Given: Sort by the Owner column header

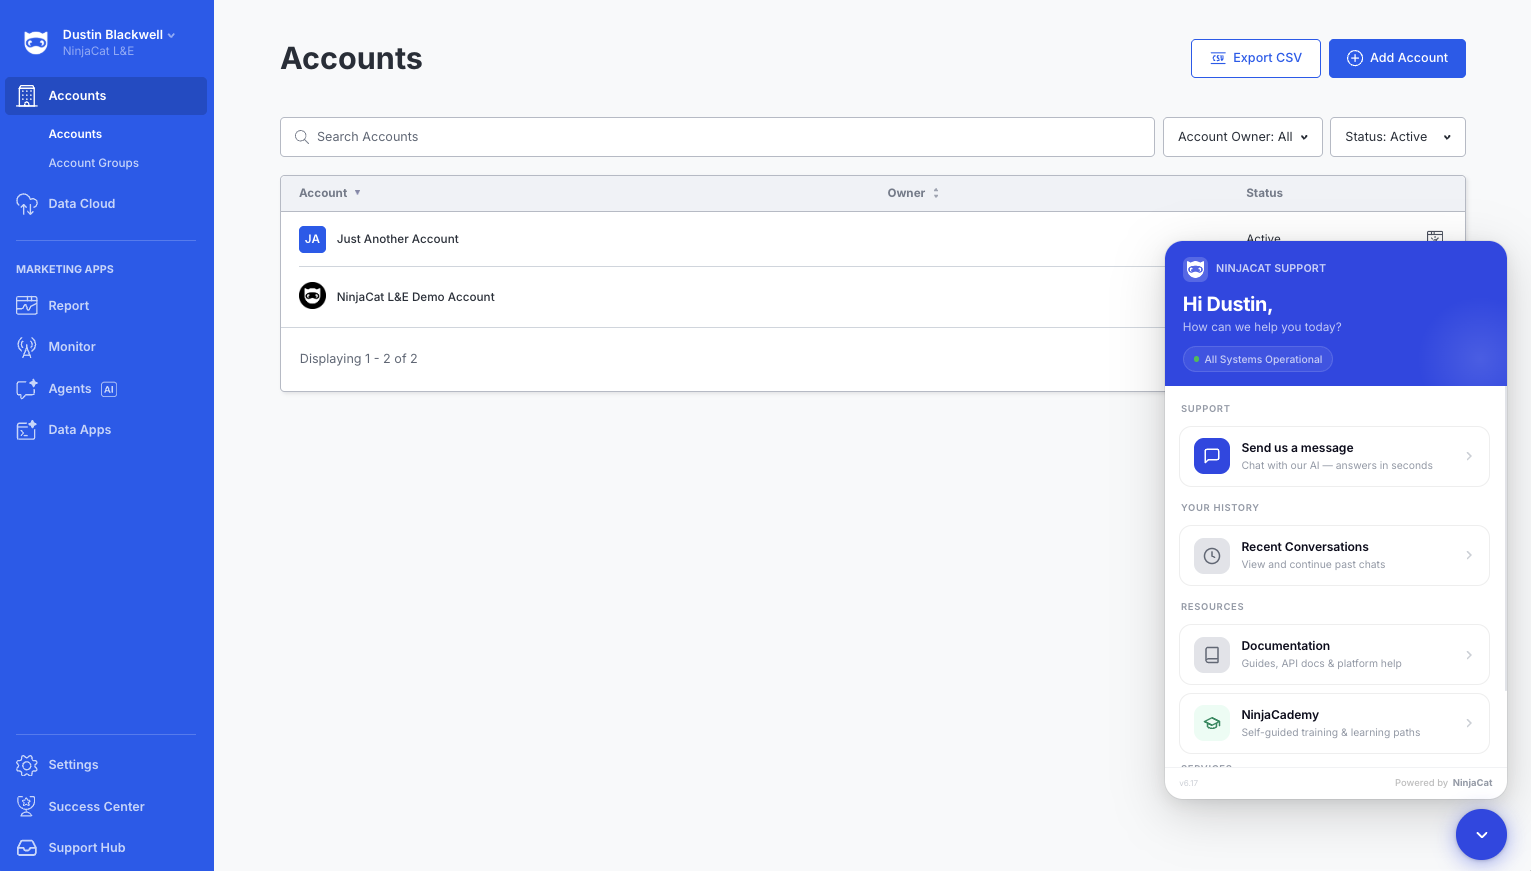Looking at the screenshot, I should 913,193.
